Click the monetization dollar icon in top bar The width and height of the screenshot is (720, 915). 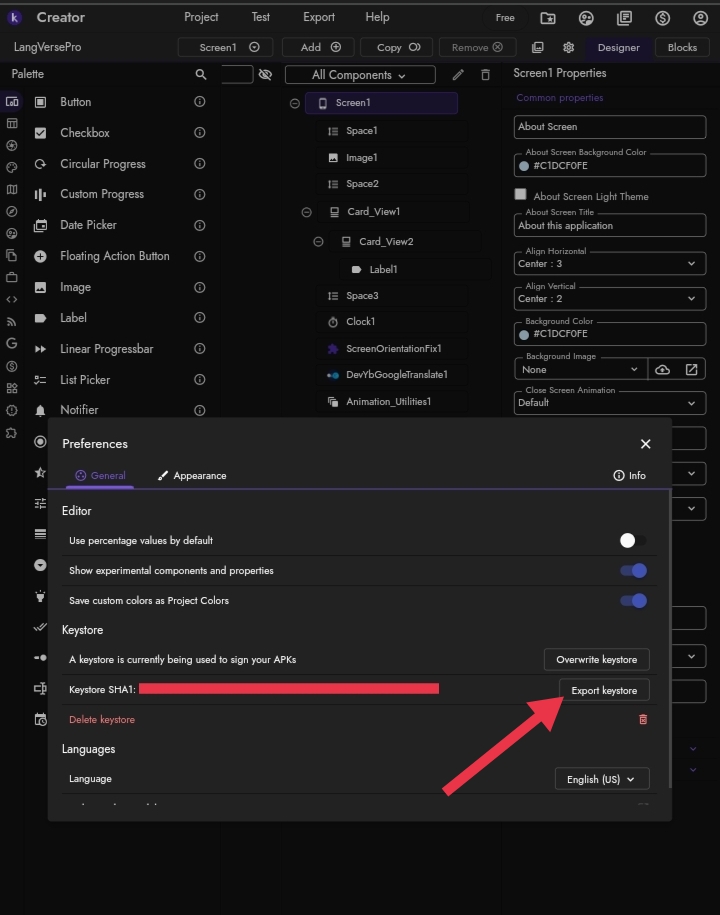click(662, 17)
